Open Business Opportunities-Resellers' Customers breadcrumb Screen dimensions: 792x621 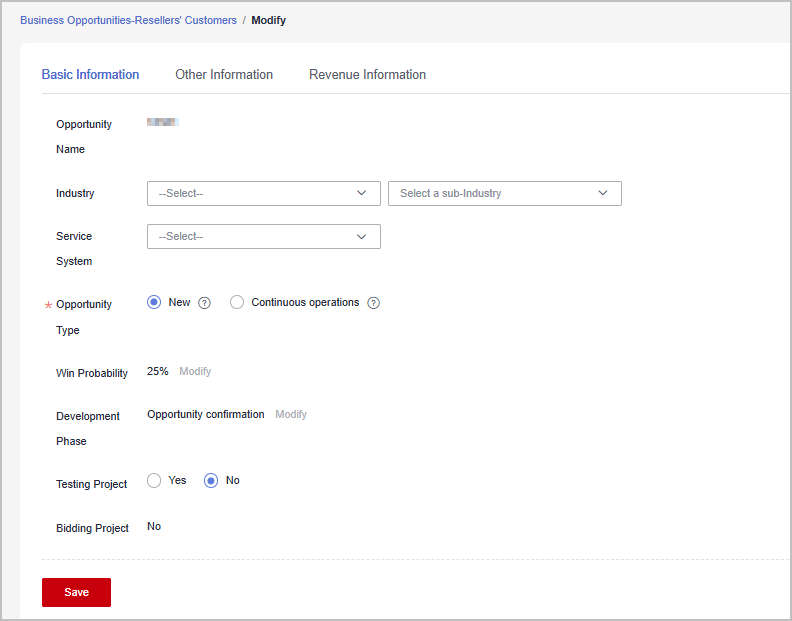pos(128,20)
